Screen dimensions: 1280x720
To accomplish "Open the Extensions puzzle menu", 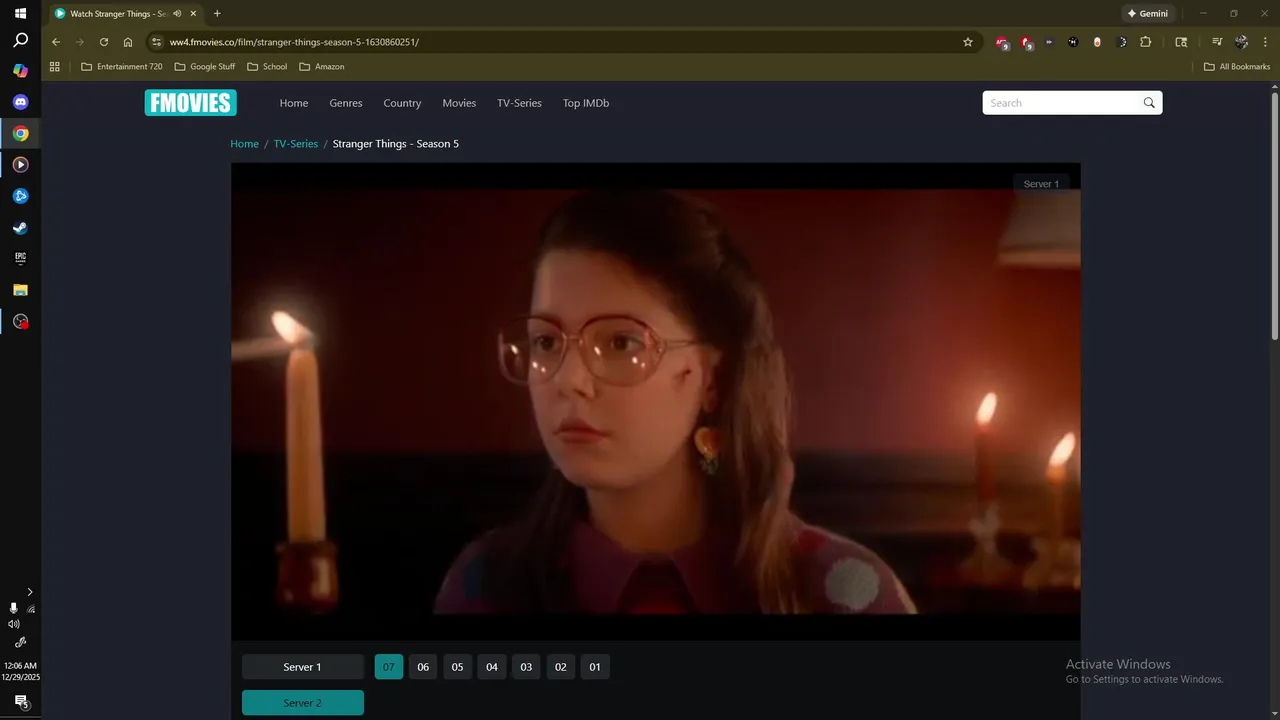I will (1146, 42).
